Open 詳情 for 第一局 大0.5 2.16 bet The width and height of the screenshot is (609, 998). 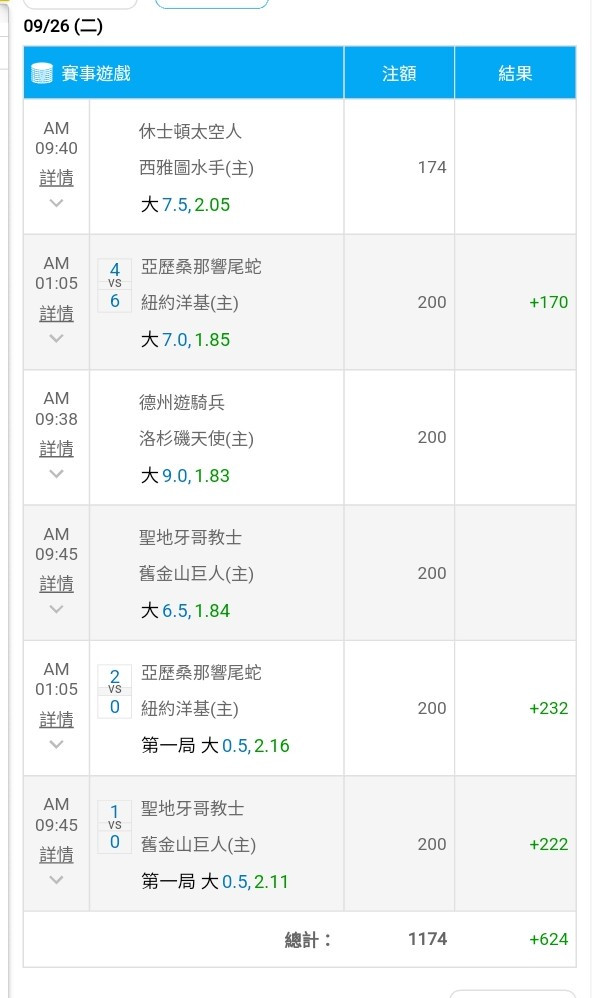click(x=56, y=720)
